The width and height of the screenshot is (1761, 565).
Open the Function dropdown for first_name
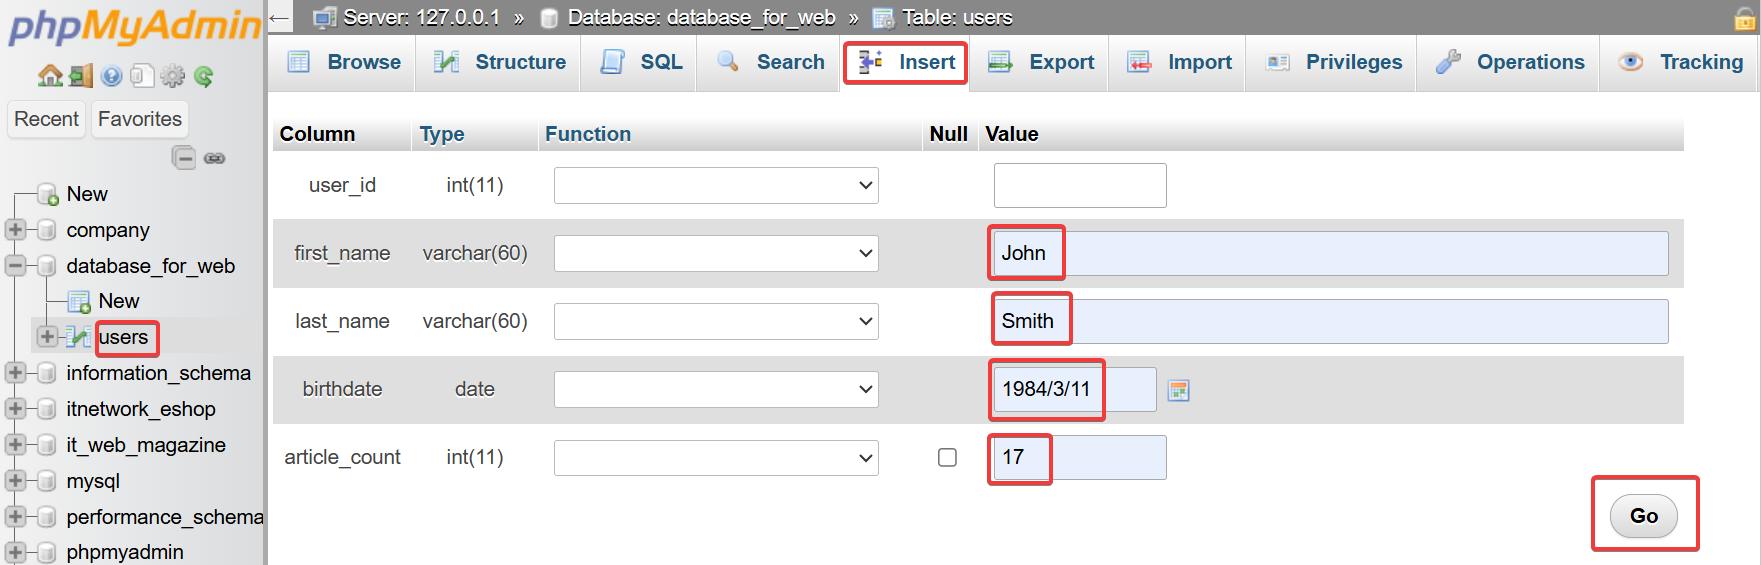point(716,253)
